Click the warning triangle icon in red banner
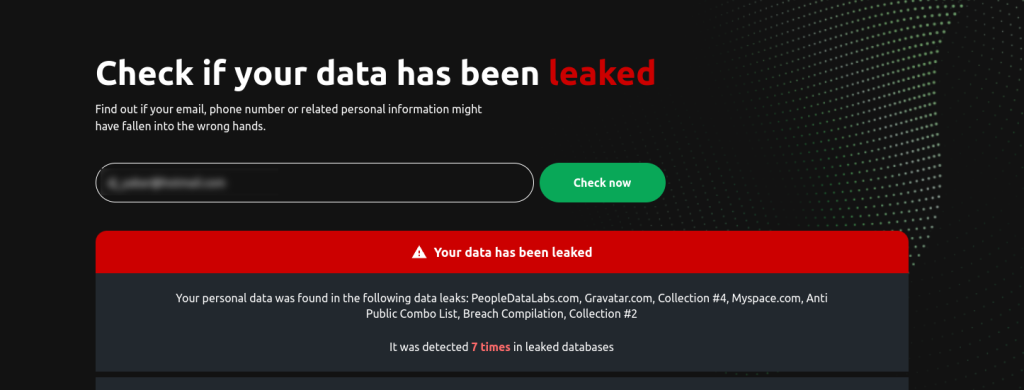Screen dimensions: 1024x390 (419, 252)
